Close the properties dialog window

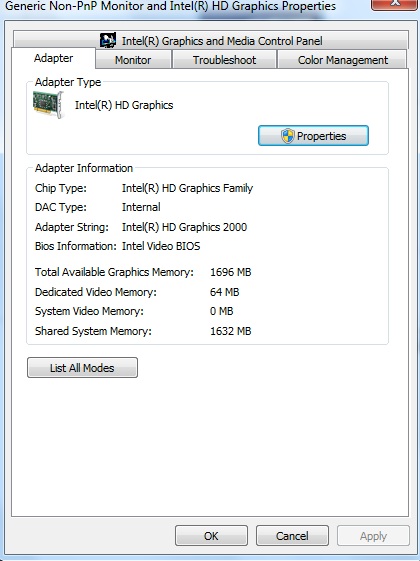point(395,4)
